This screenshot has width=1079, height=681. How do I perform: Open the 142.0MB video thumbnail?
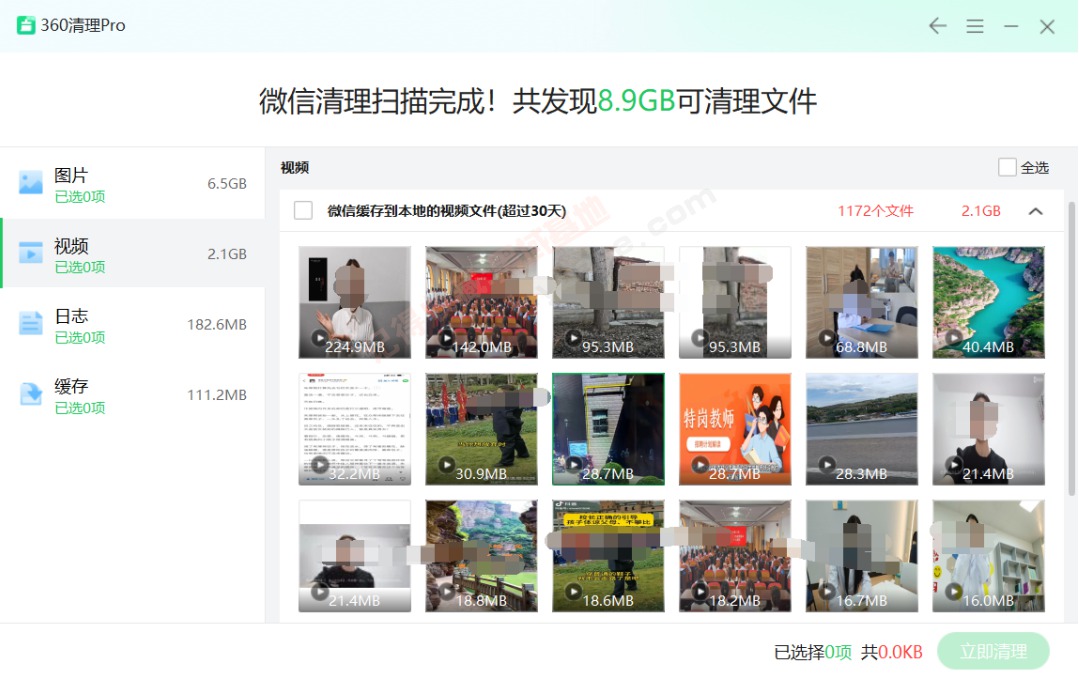pyautogui.click(x=481, y=303)
